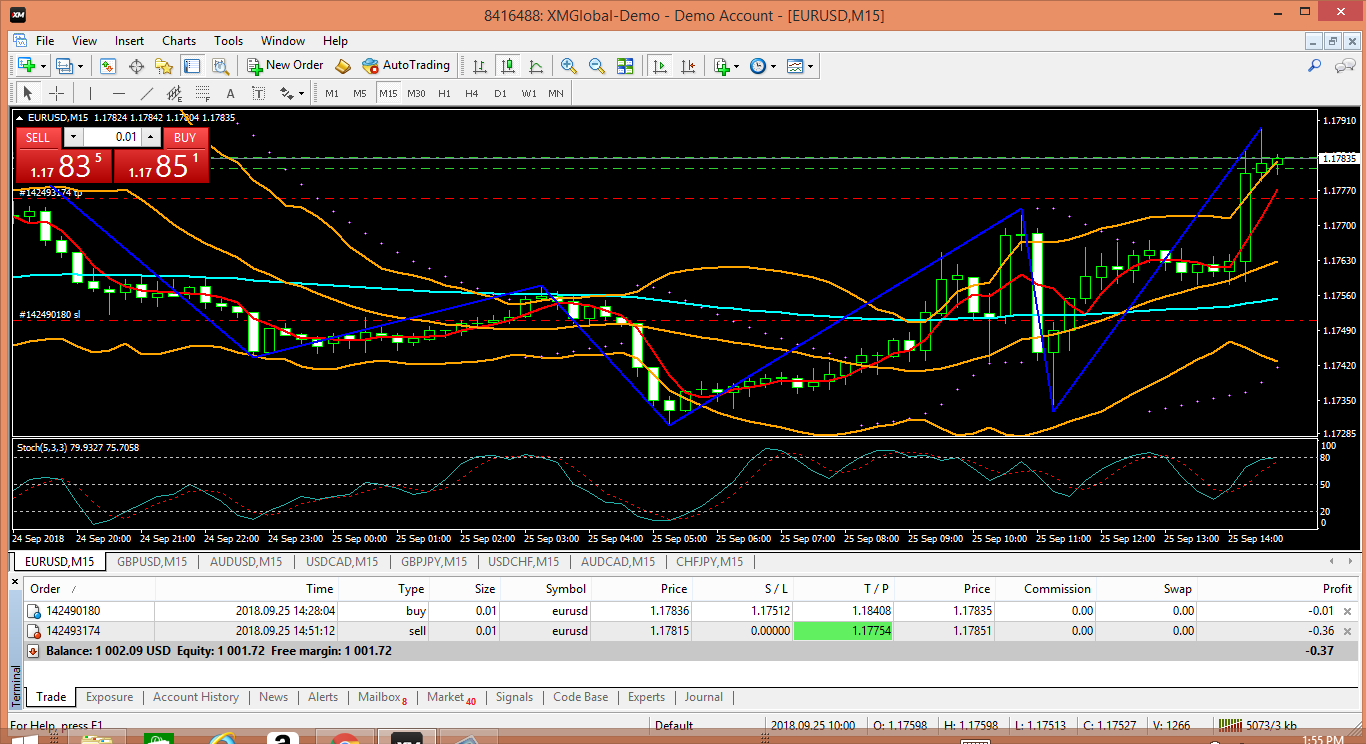Screen dimensions: 1366x744
Task: Click the highlighted T/P cell 1.17754
Action: [x=842, y=631]
